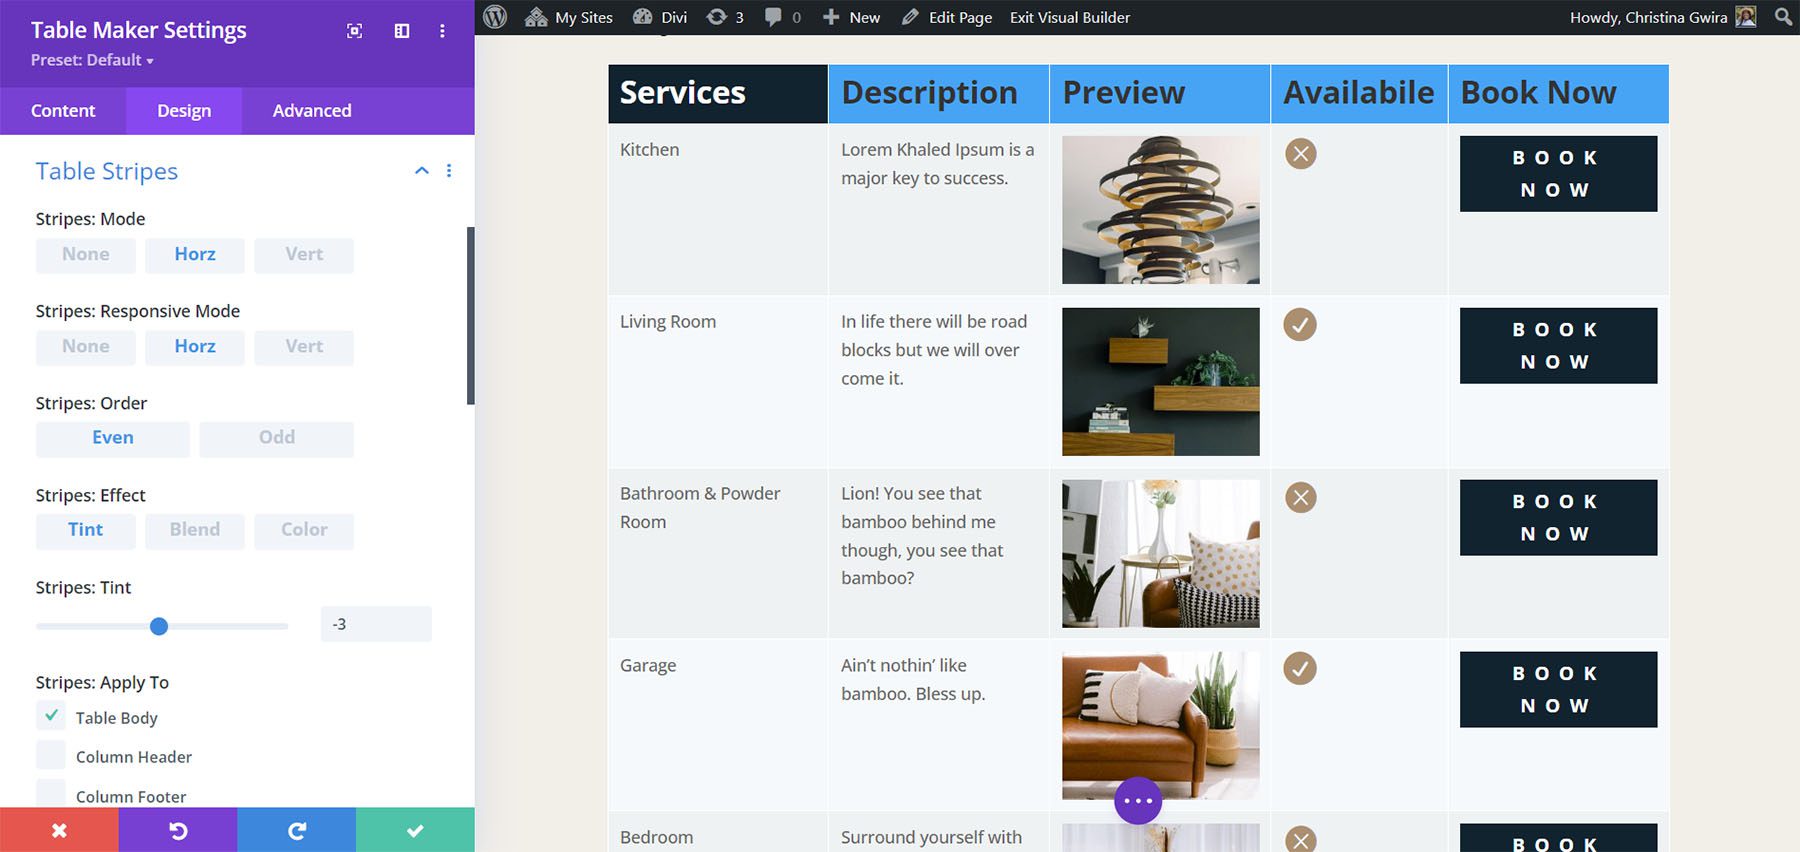Viewport: 1800px width, 852px height.
Task: Collapse the Table Stripes section chevron
Action: (x=422, y=171)
